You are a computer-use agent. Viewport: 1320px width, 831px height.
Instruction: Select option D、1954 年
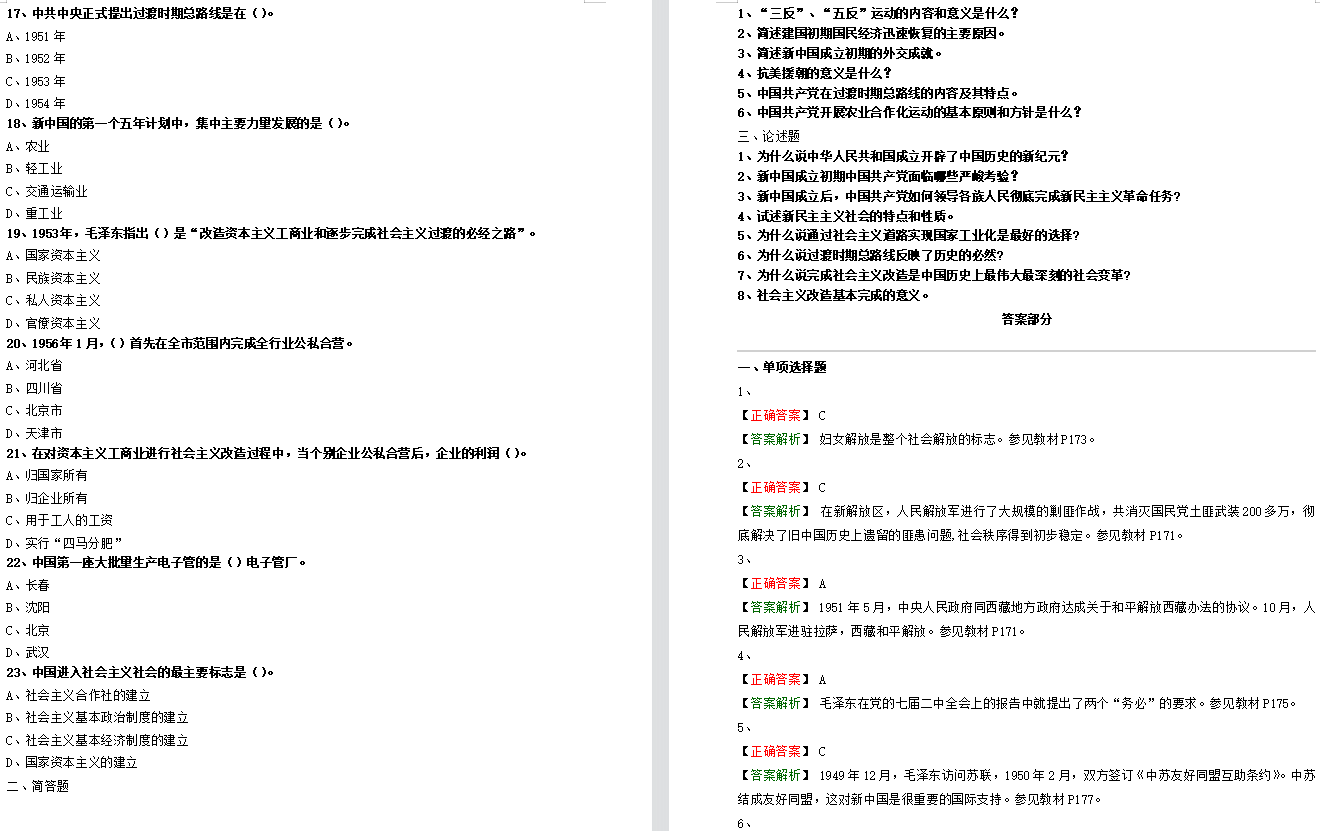36,104
